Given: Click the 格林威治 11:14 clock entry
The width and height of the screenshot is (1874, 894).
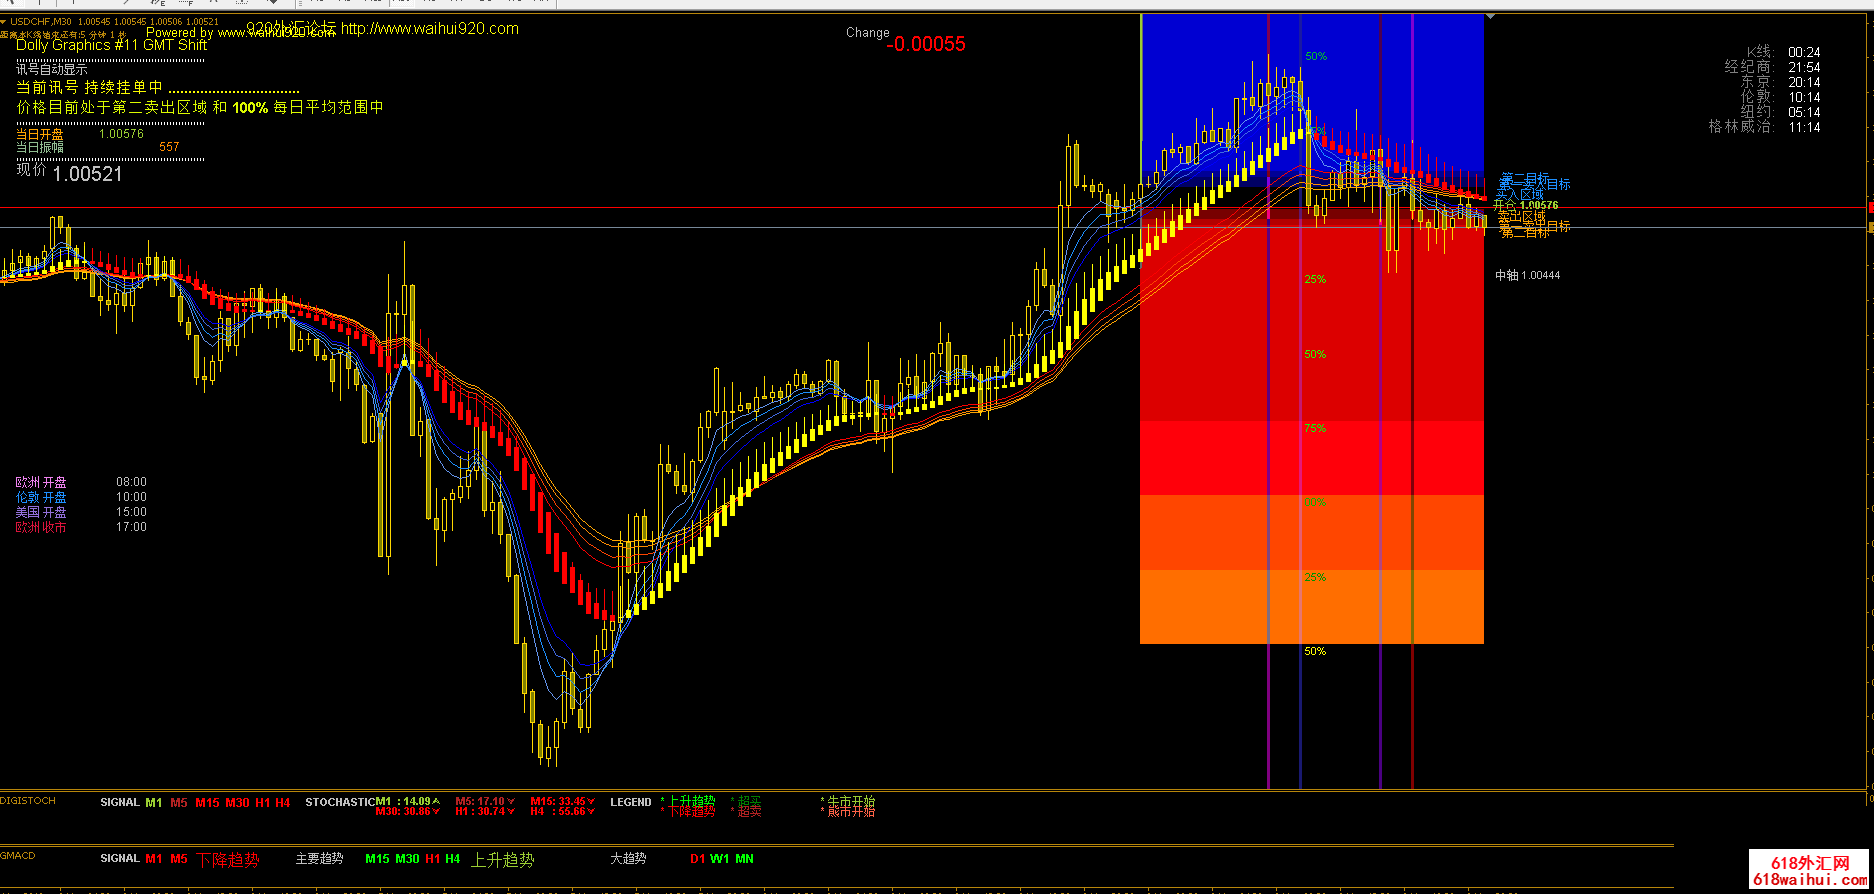Looking at the screenshot, I should pyautogui.click(x=1764, y=127).
